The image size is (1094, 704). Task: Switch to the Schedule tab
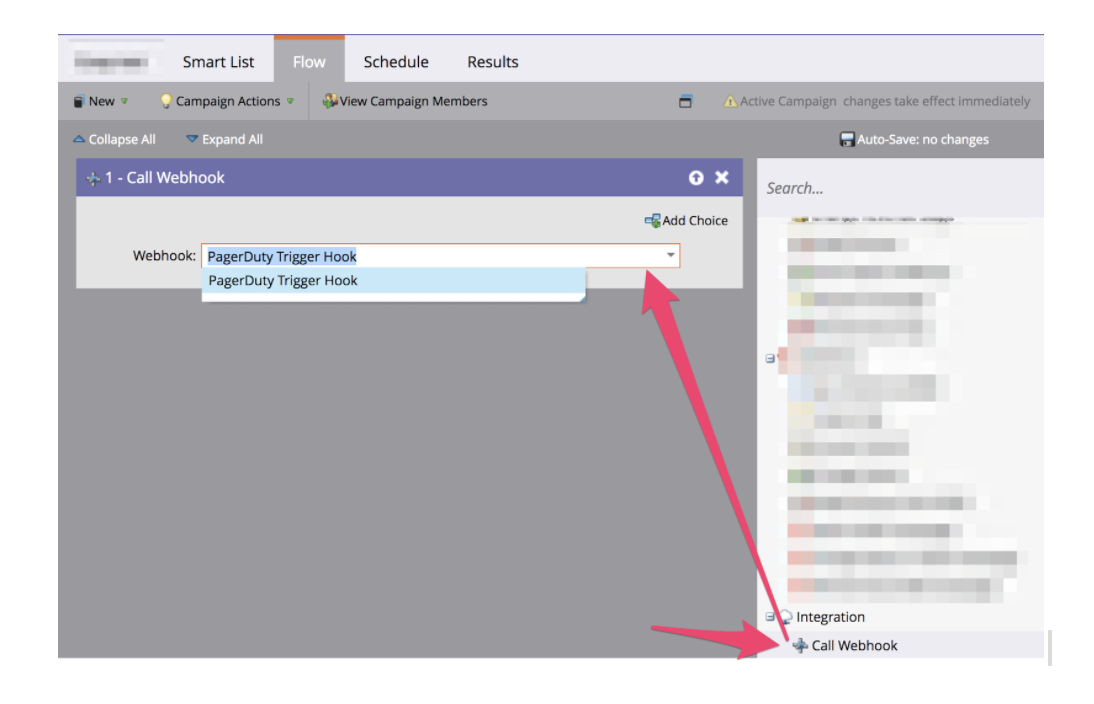point(396,62)
